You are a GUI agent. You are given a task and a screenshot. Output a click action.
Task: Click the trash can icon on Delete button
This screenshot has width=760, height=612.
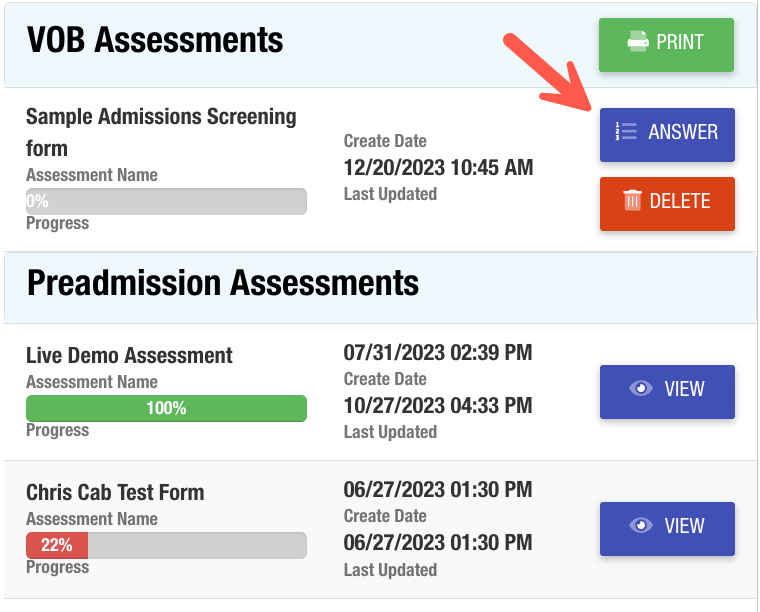(632, 201)
